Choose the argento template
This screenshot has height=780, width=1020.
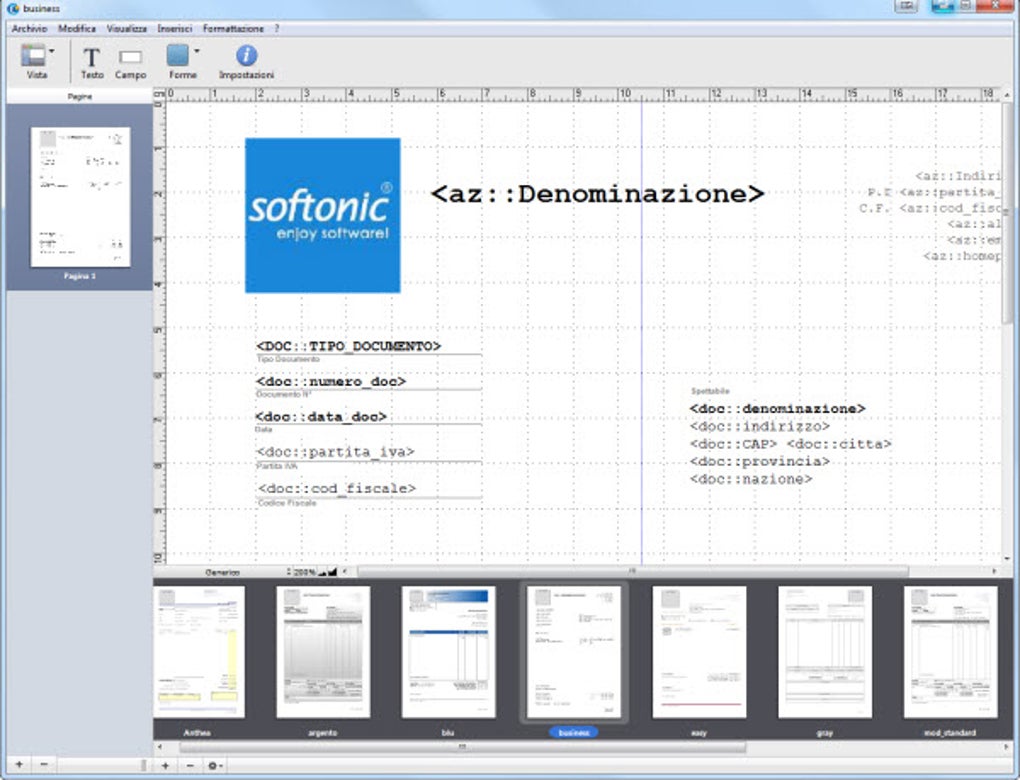pos(322,652)
